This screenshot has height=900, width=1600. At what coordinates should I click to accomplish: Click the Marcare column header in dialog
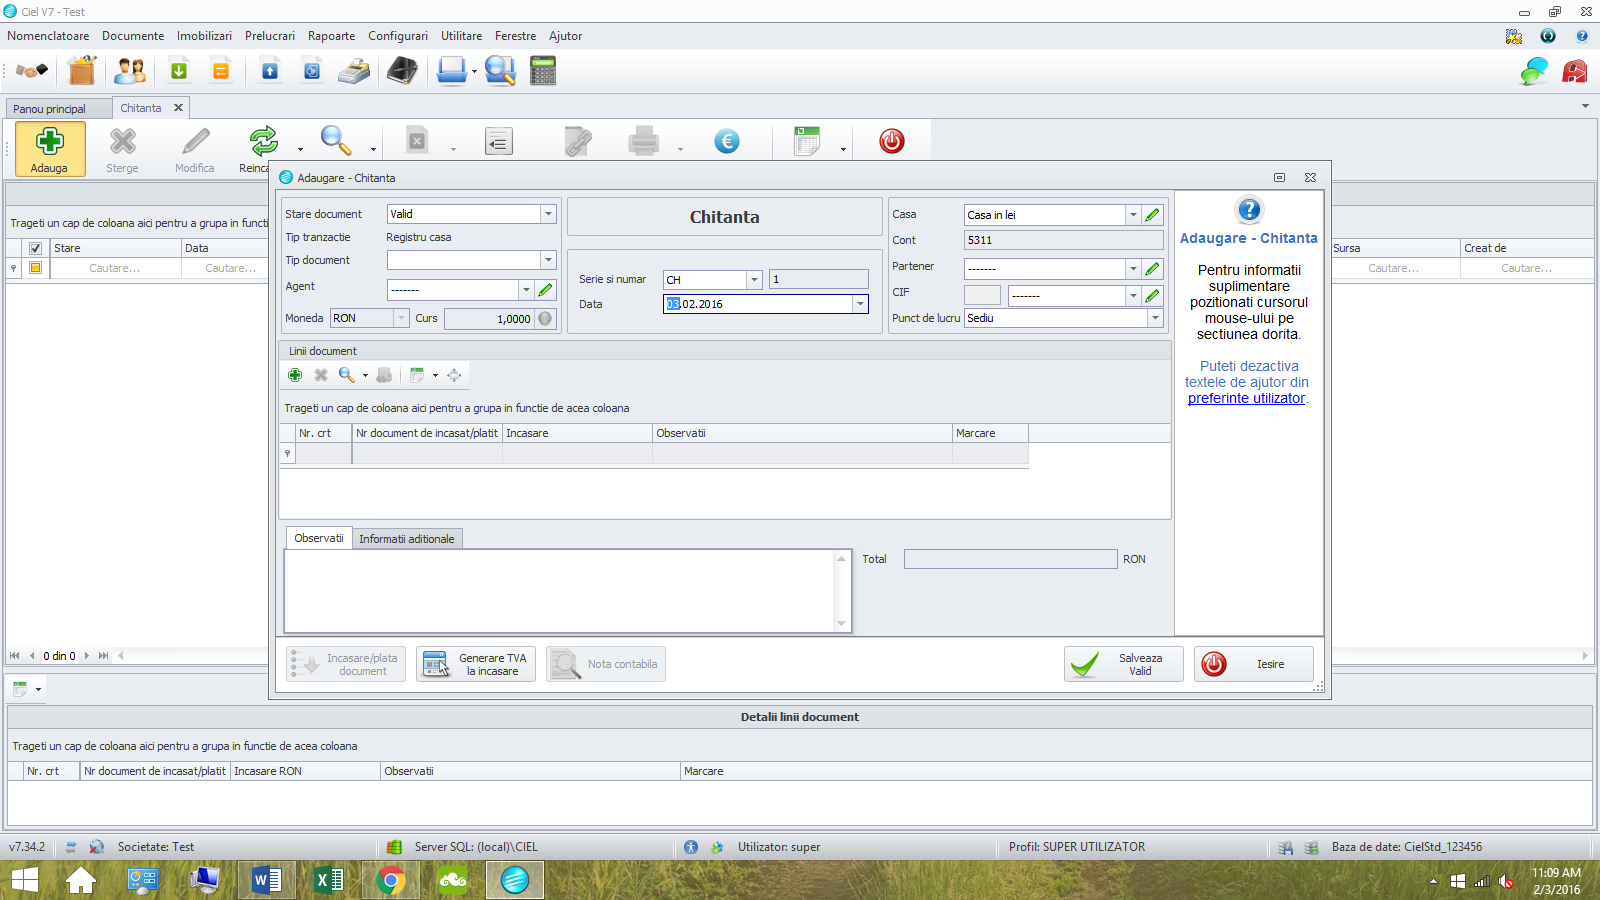click(x=990, y=433)
